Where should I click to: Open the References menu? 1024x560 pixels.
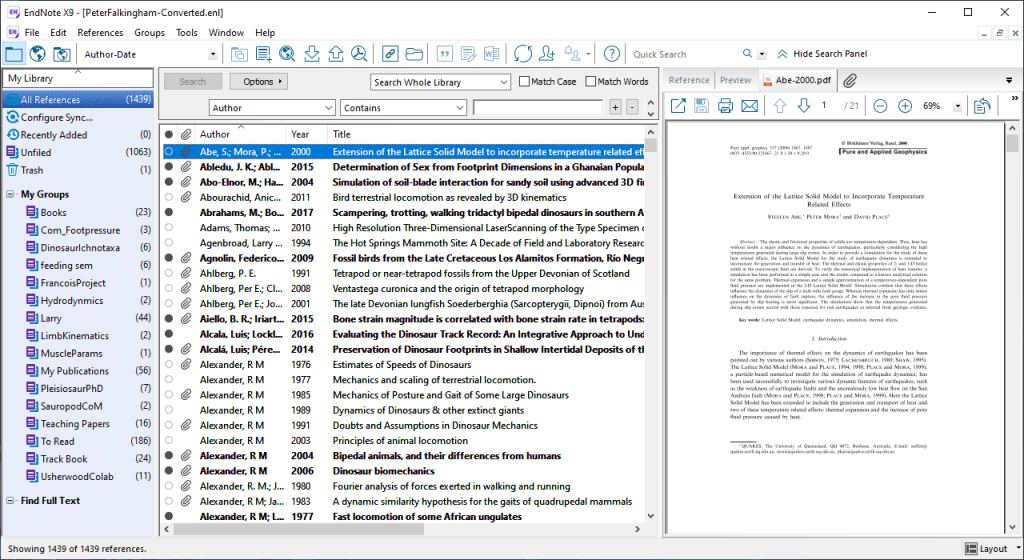click(100, 33)
